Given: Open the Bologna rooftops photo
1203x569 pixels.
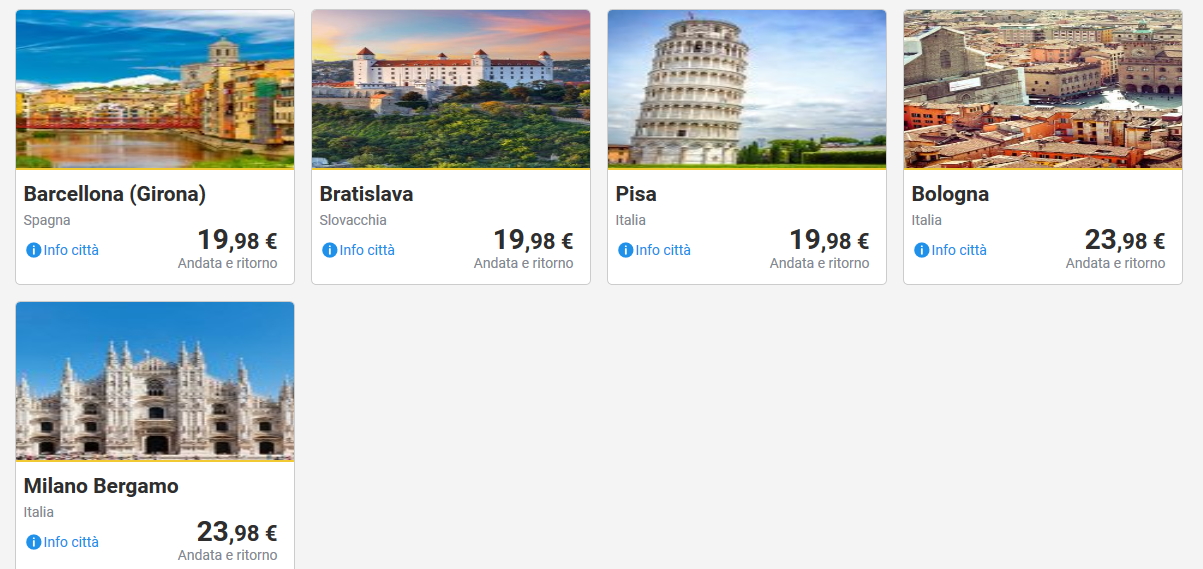Looking at the screenshot, I should (1043, 89).
